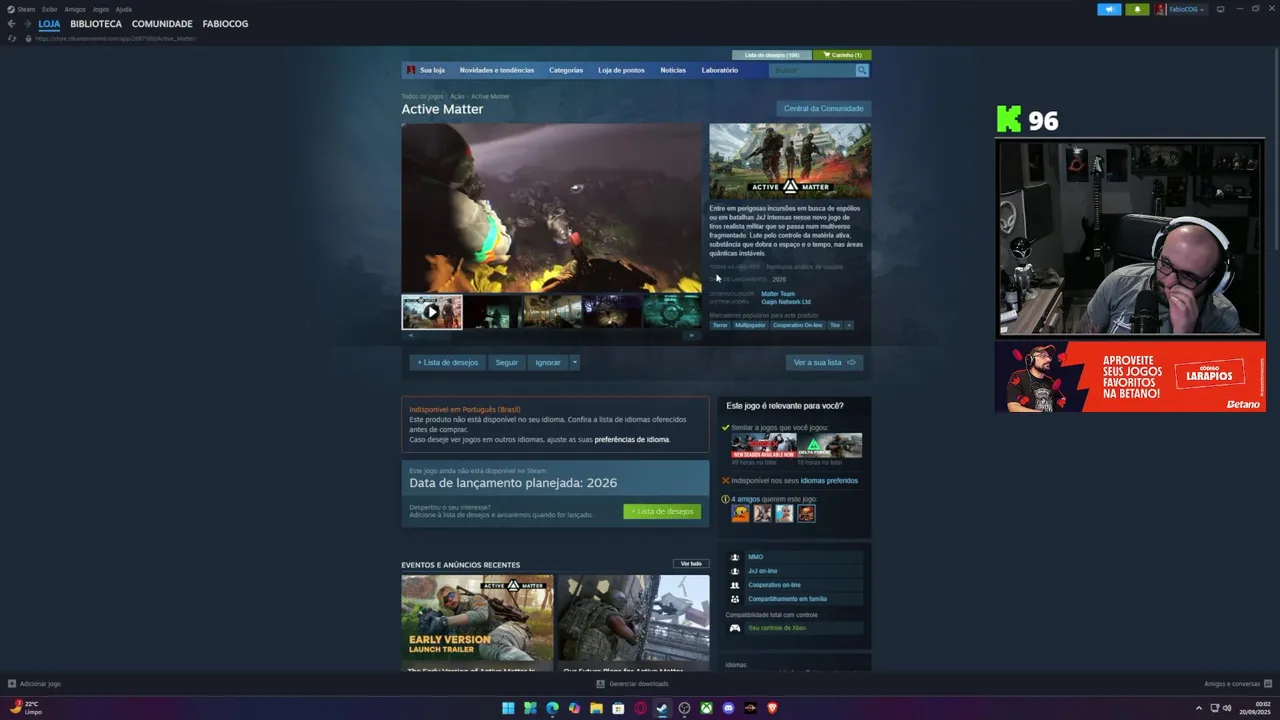Open idiomas preferidos link

(x=829, y=480)
